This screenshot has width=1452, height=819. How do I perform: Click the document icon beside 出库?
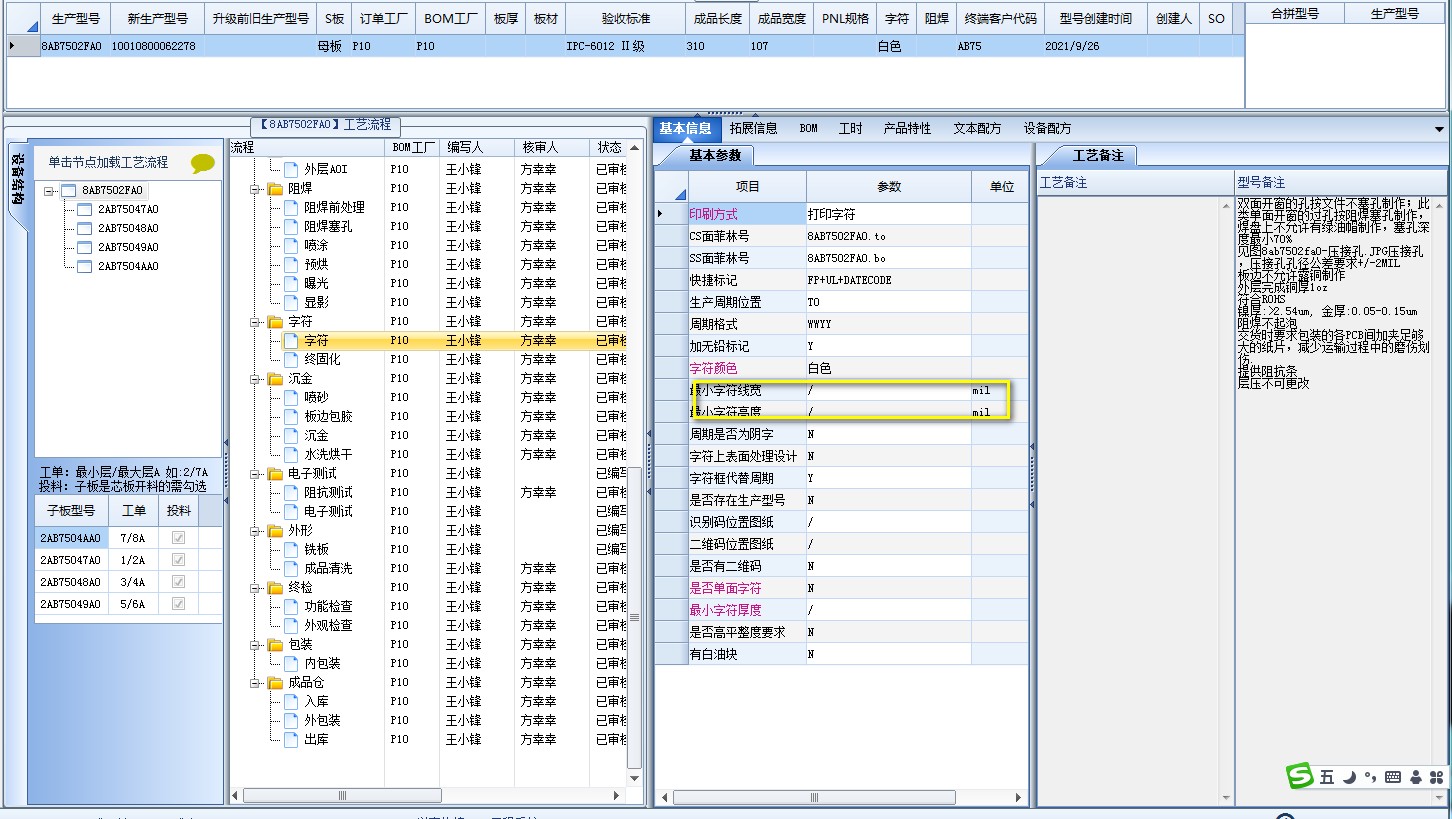pyautogui.click(x=291, y=739)
